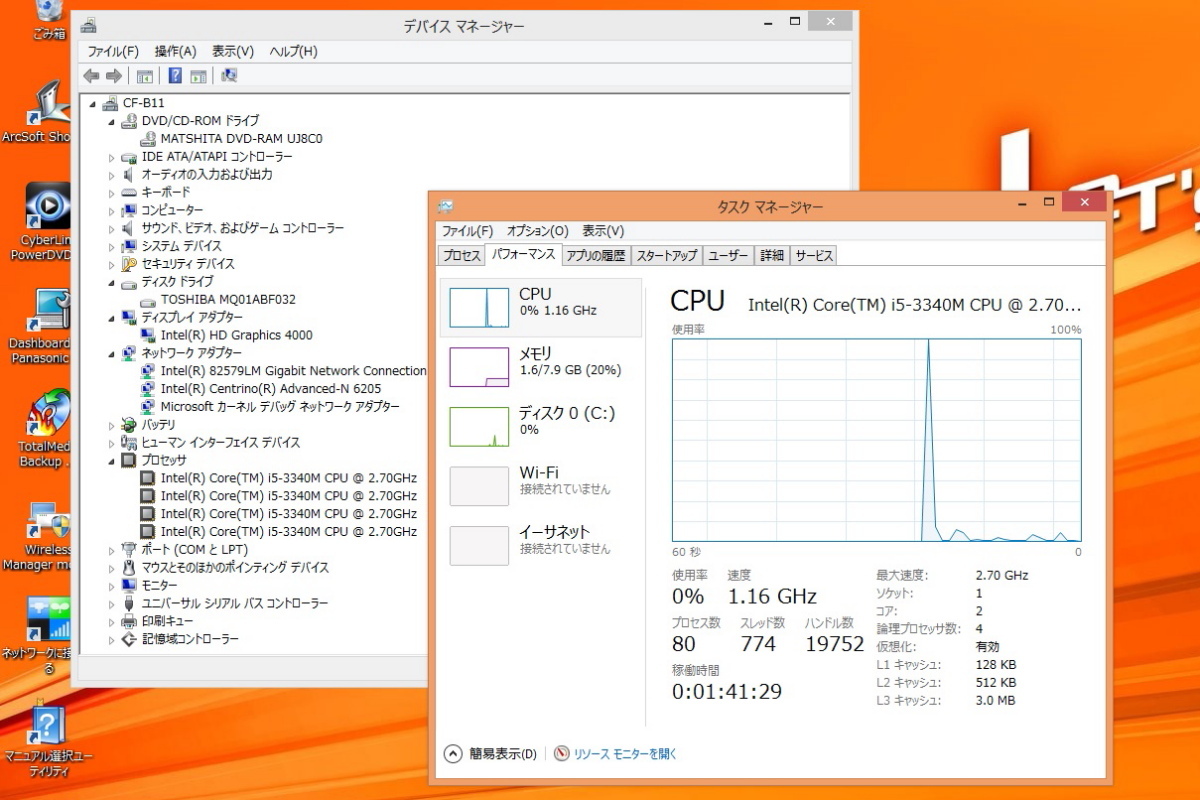This screenshot has height=800, width=1200.
Task: Select Intel(R) HD Graphics 4000 adapter
Action: (x=236, y=335)
